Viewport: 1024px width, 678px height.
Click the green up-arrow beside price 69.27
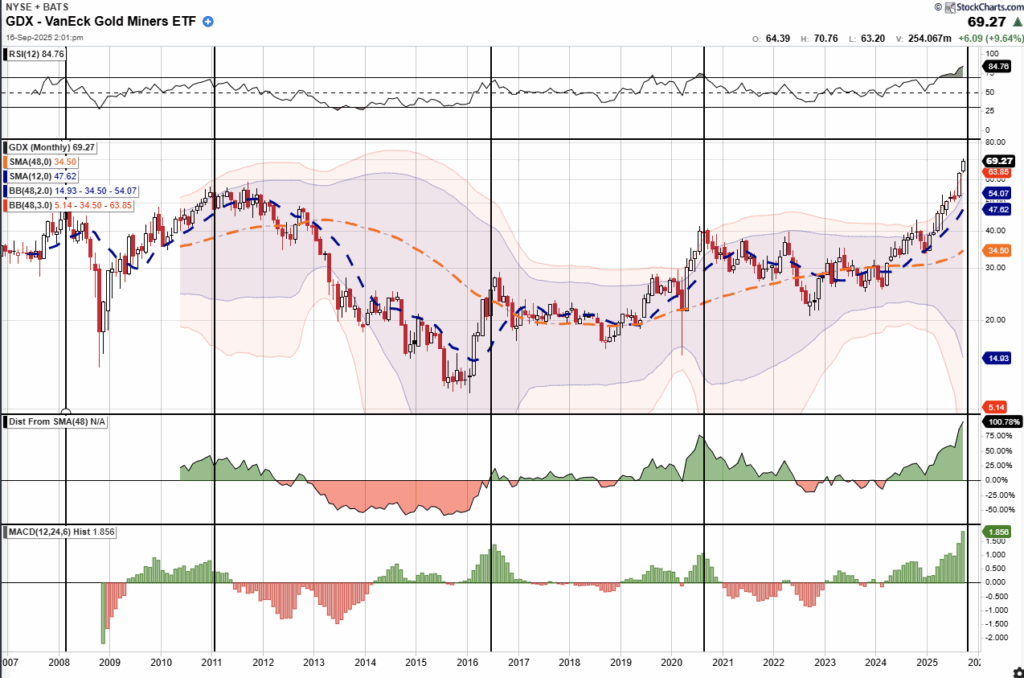[x=1014, y=19]
